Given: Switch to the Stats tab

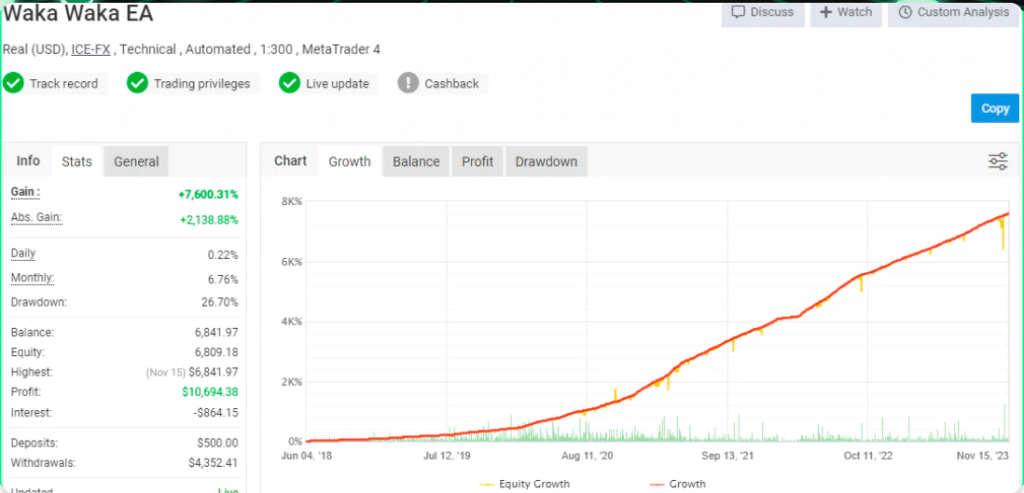Looking at the screenshot, I should click(77, 162).
